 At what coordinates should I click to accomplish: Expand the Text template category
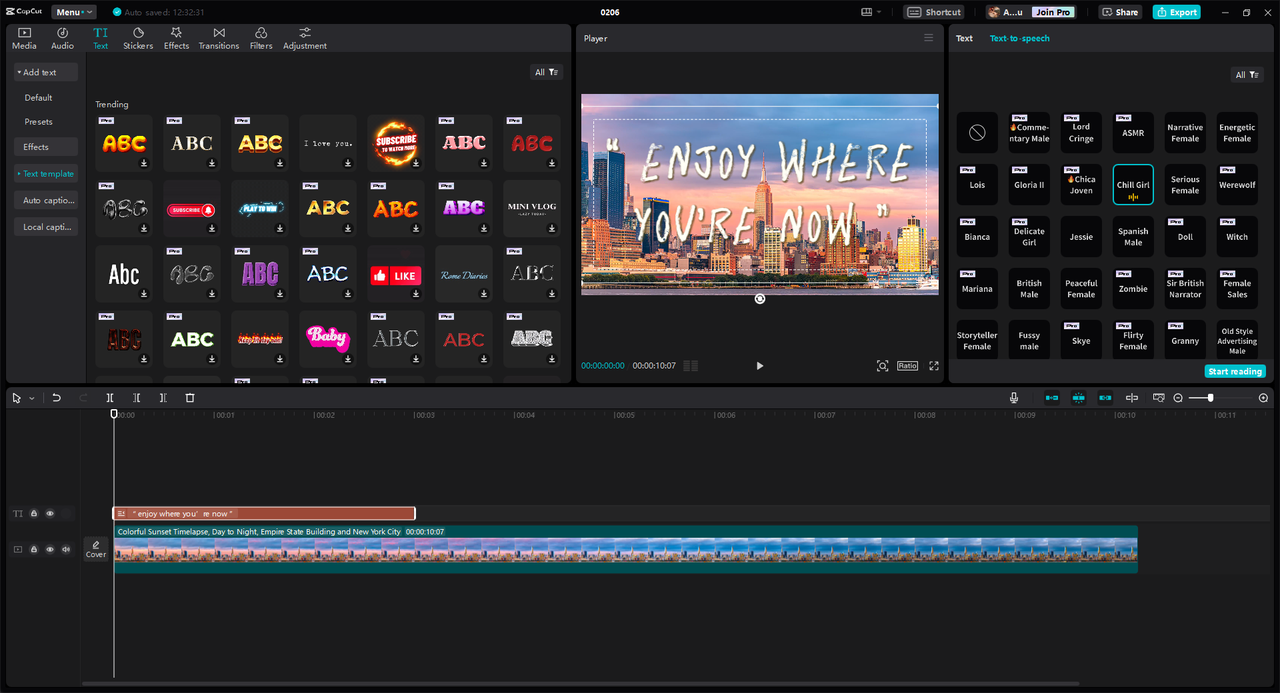(x=46, y=173)
